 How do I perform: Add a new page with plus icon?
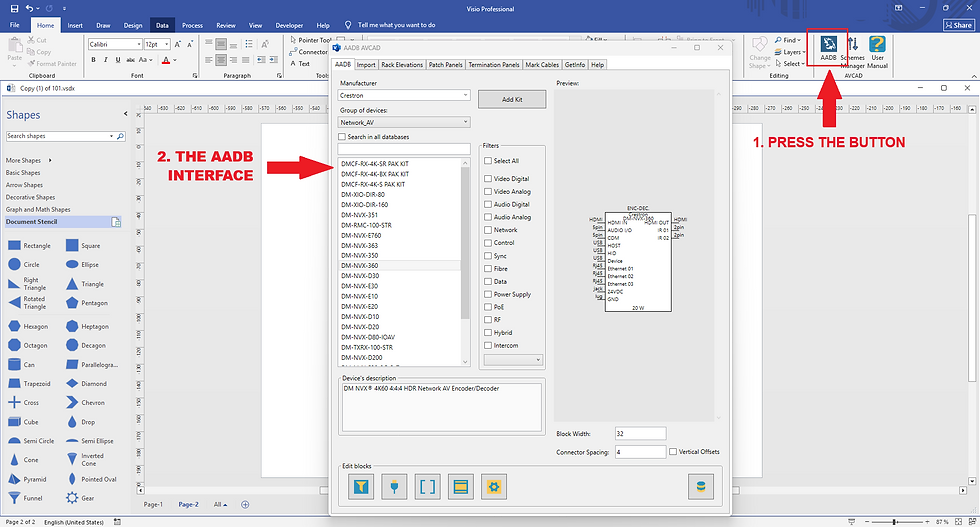pyautogui.click(x=245, y=504)
